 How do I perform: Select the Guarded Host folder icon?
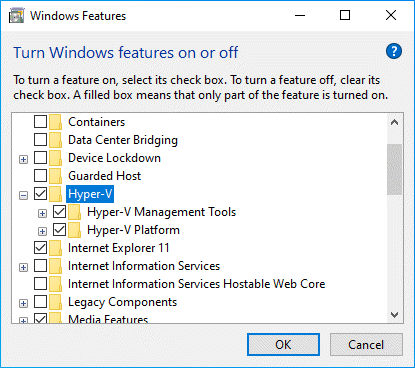click(55, 176)
